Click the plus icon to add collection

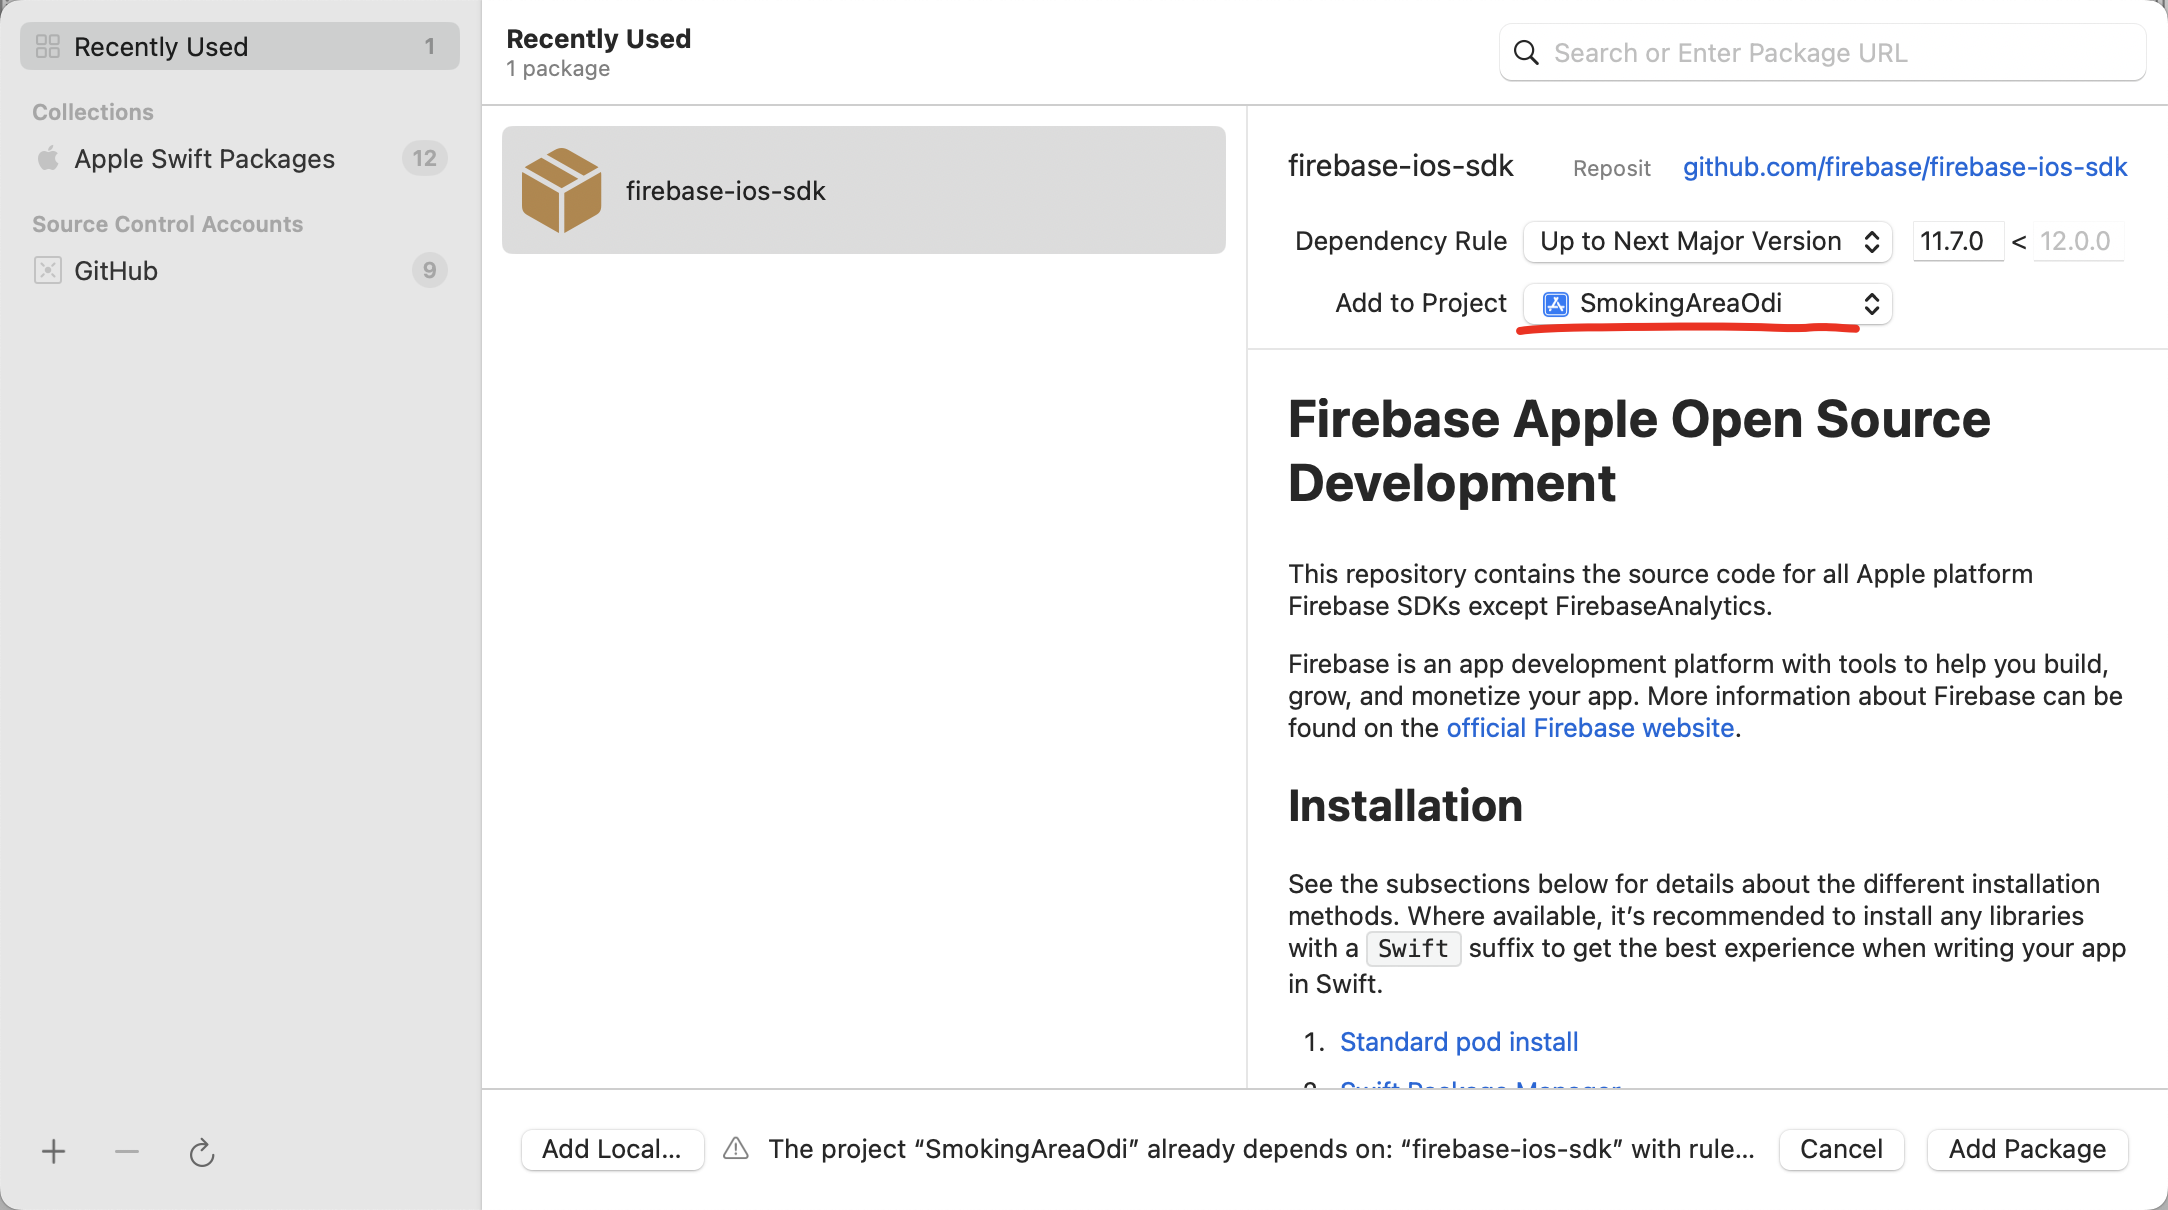(x=54, y=1152)
